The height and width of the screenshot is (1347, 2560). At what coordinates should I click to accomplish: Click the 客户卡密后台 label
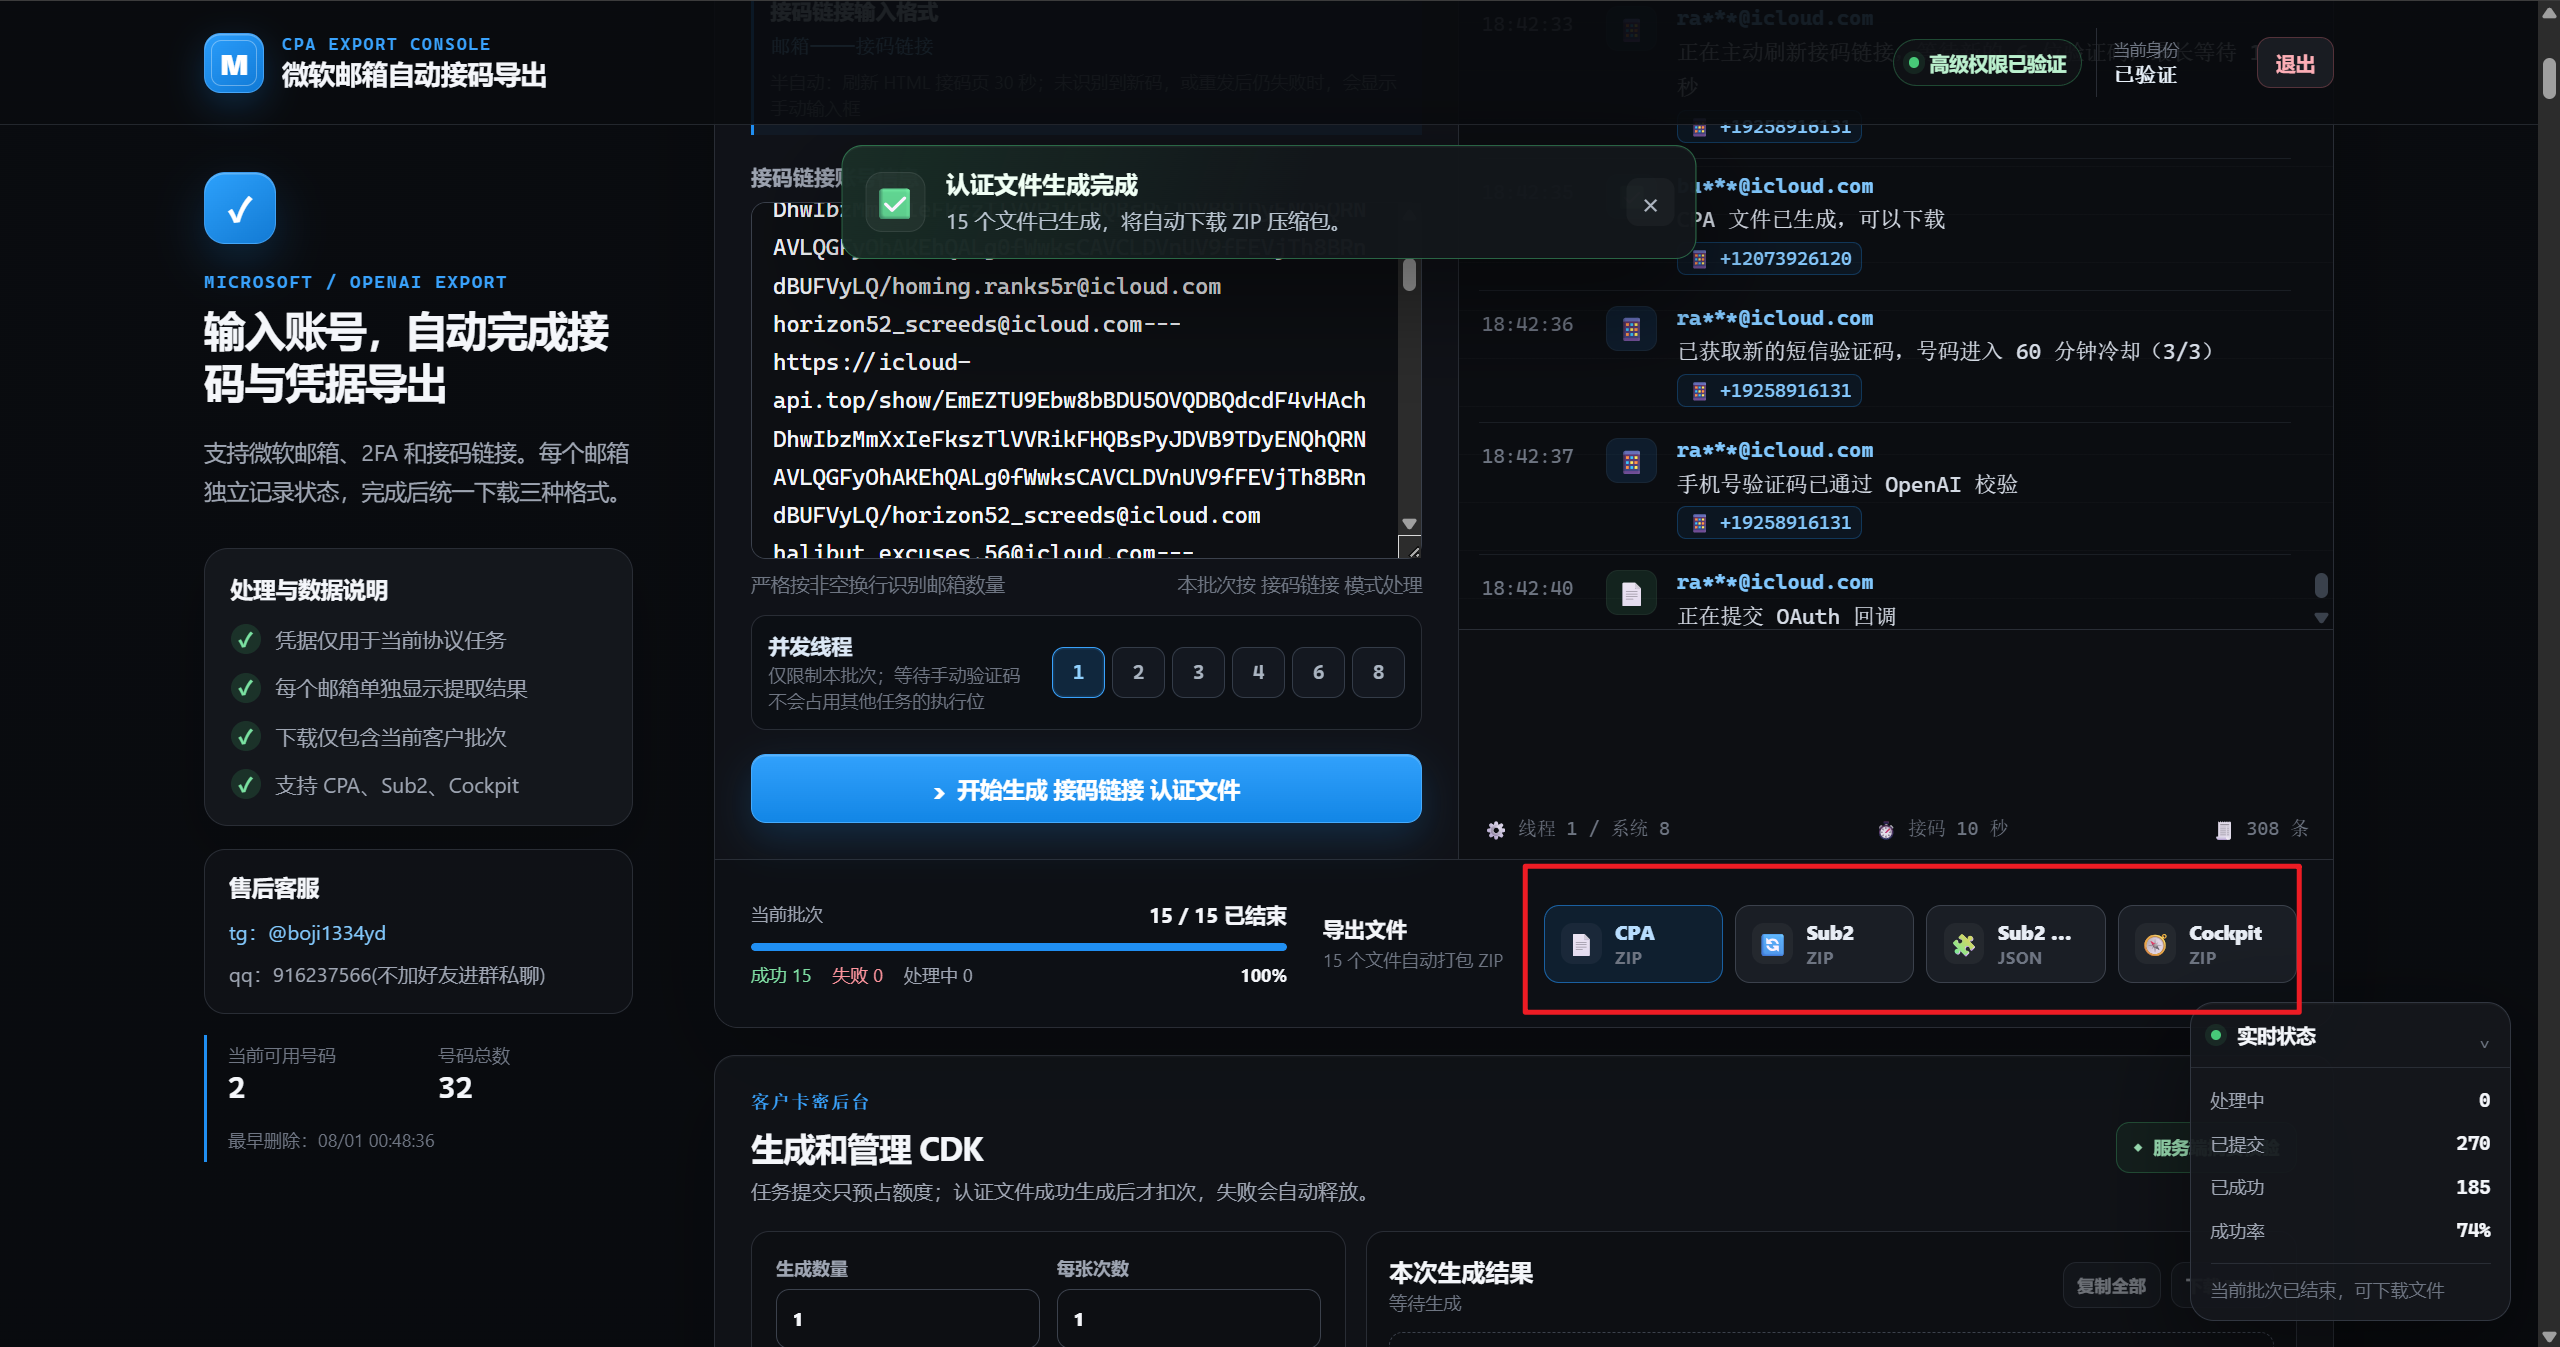pos(810,1102)
